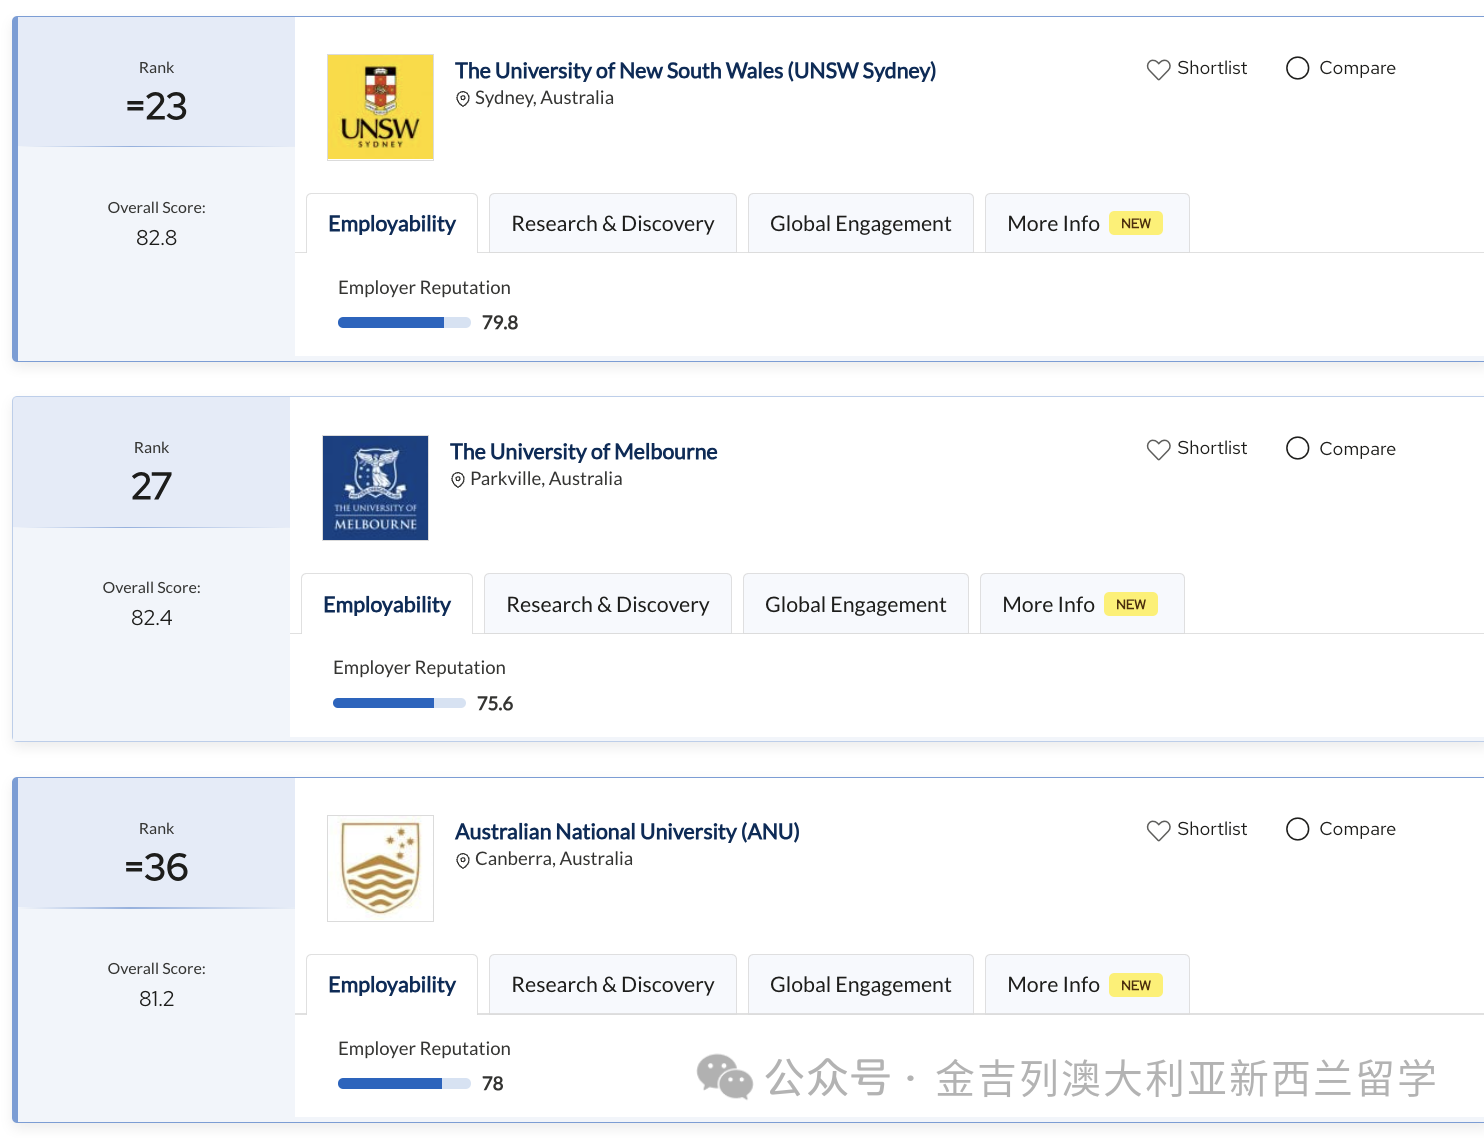This screenshot has width=1484, height=1138.
Task: Select the Compare radio for ANU
Action: tap(1297, 829)
